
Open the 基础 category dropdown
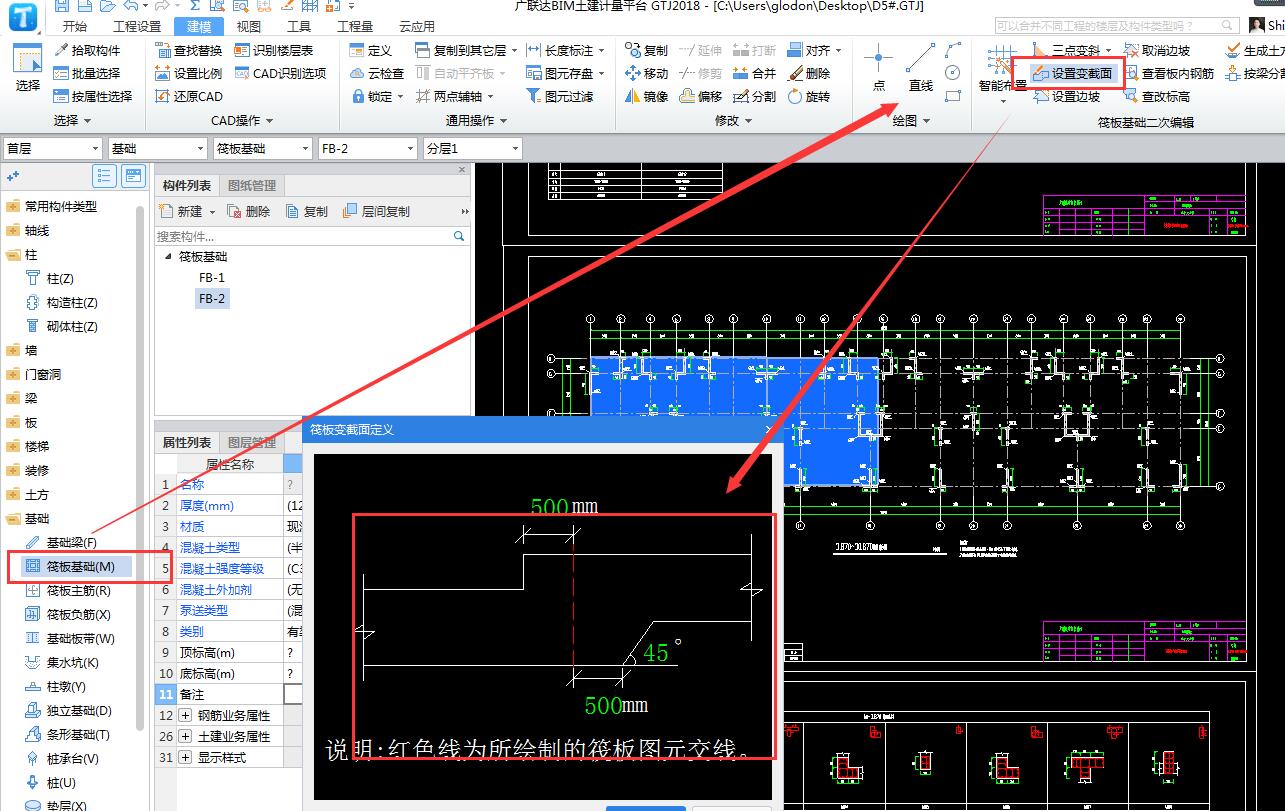(x=157, y=148)
